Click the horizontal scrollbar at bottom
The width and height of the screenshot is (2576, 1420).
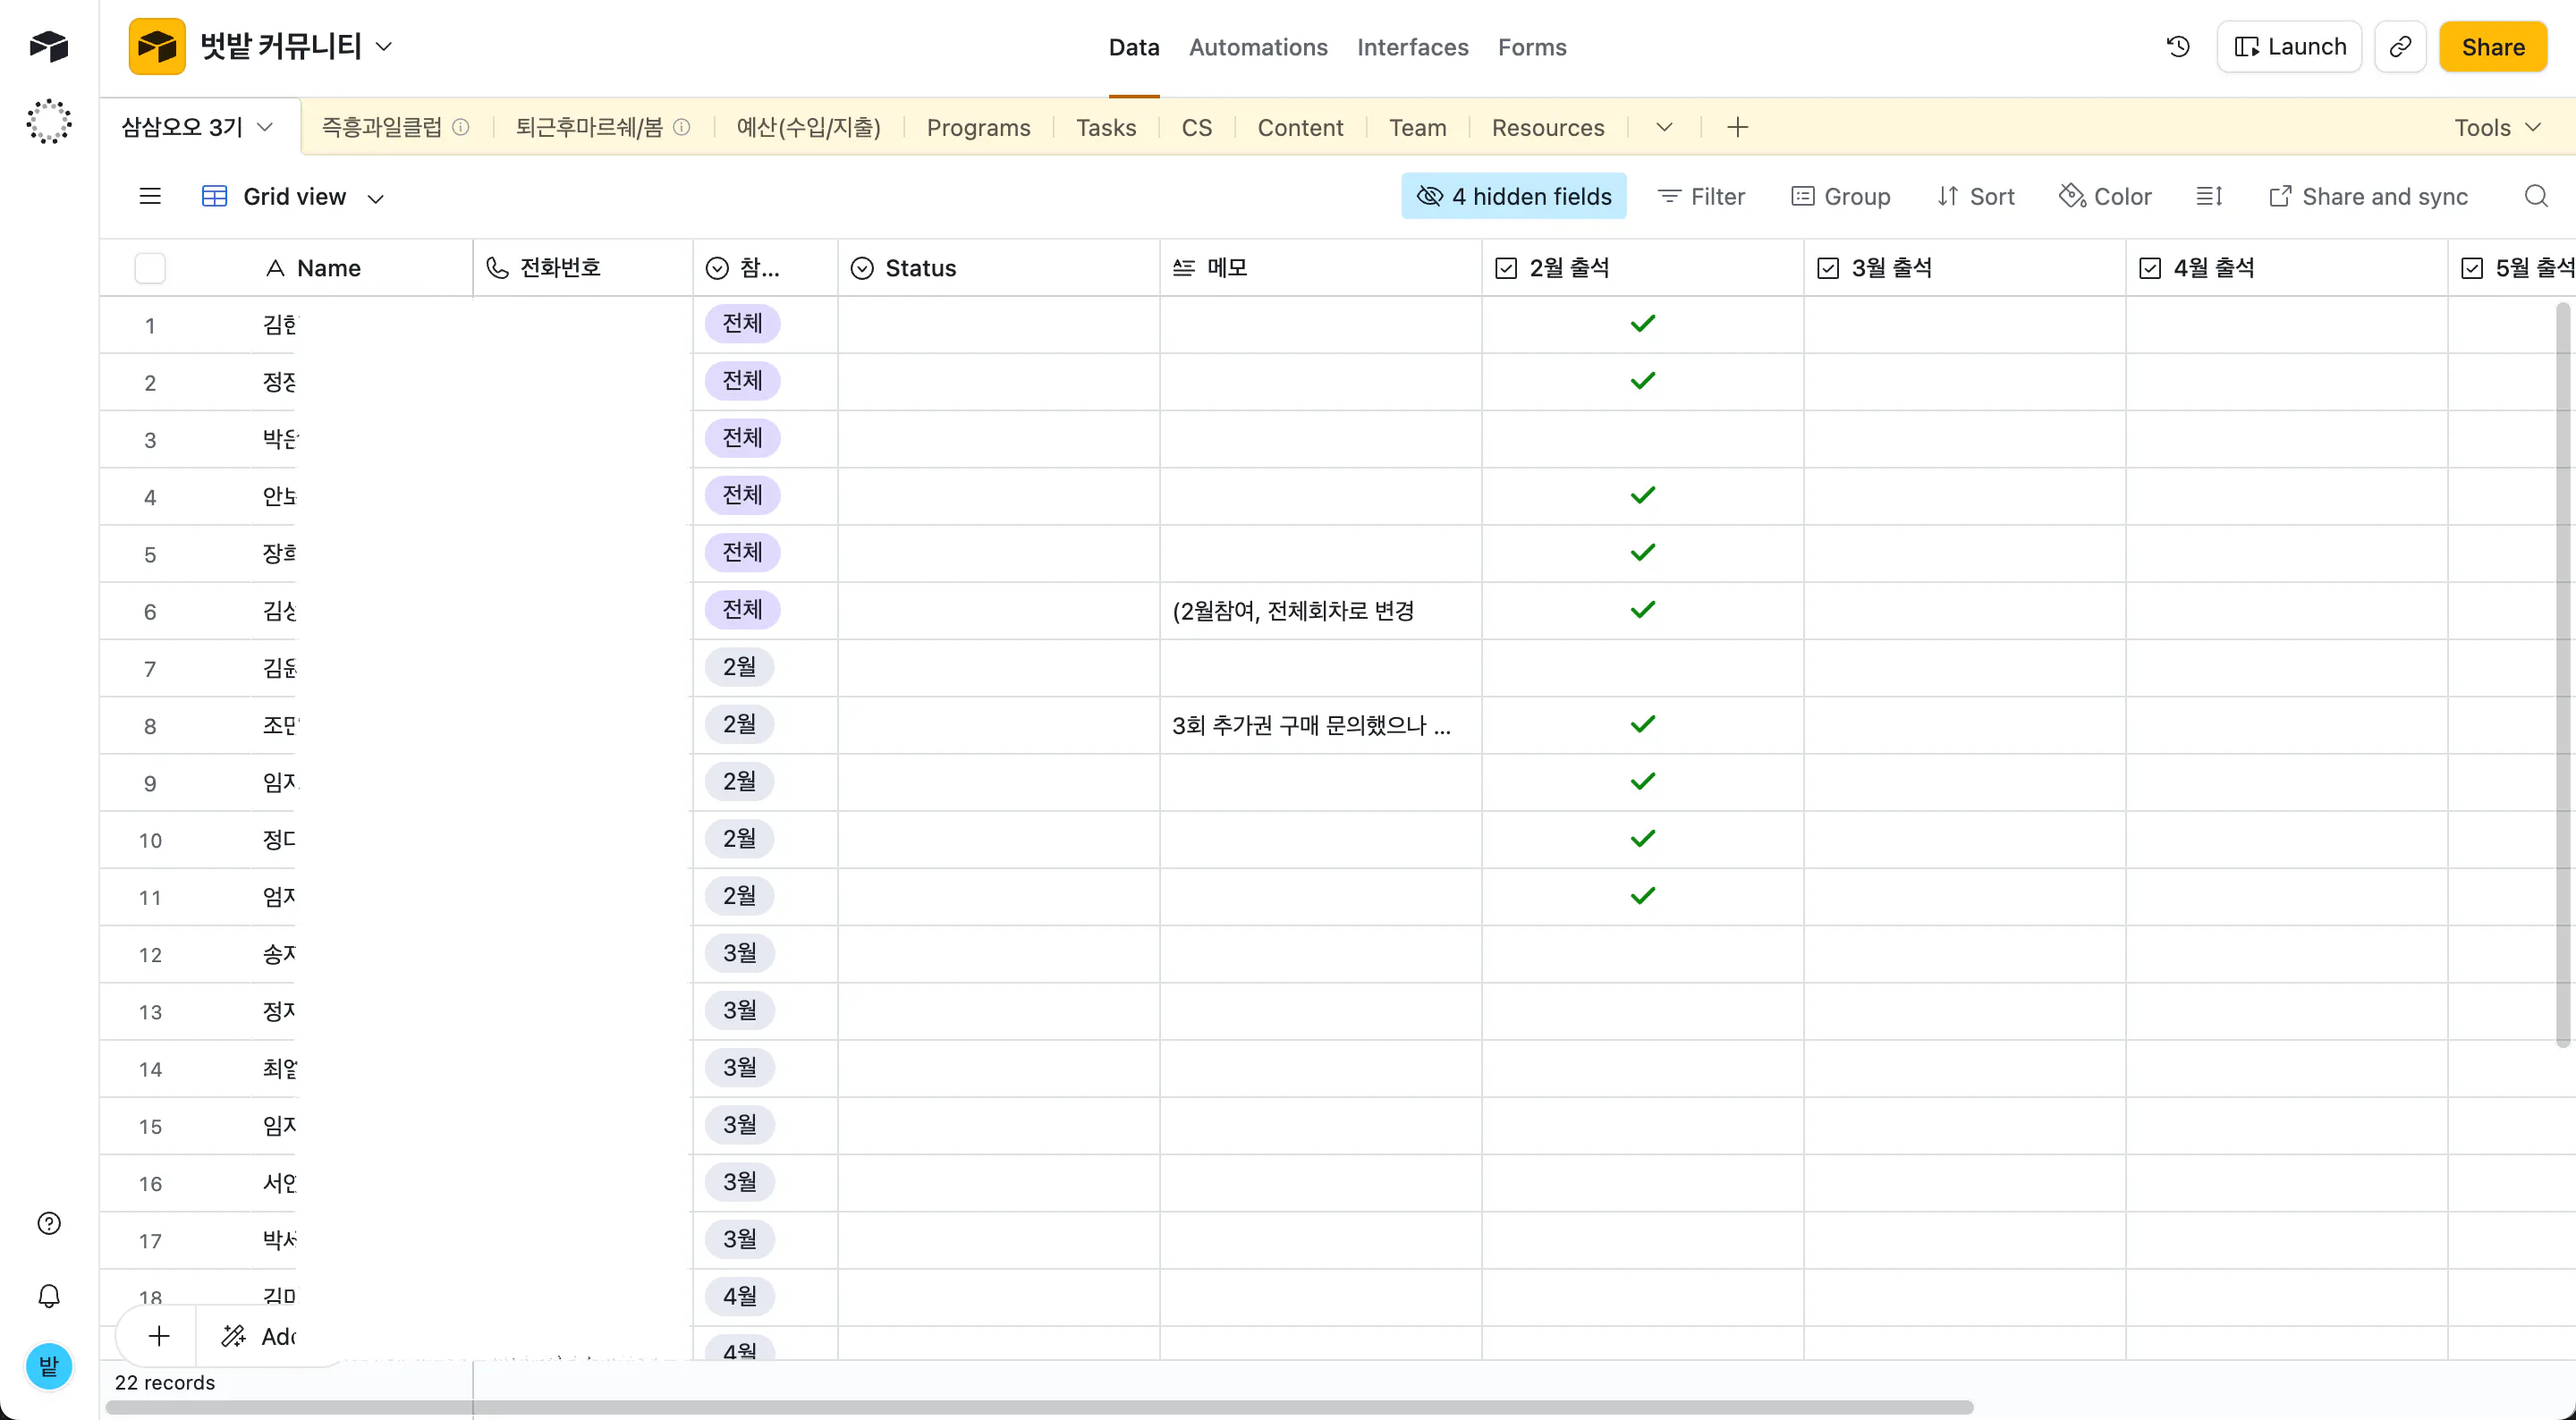(x=1039, y=1407)
